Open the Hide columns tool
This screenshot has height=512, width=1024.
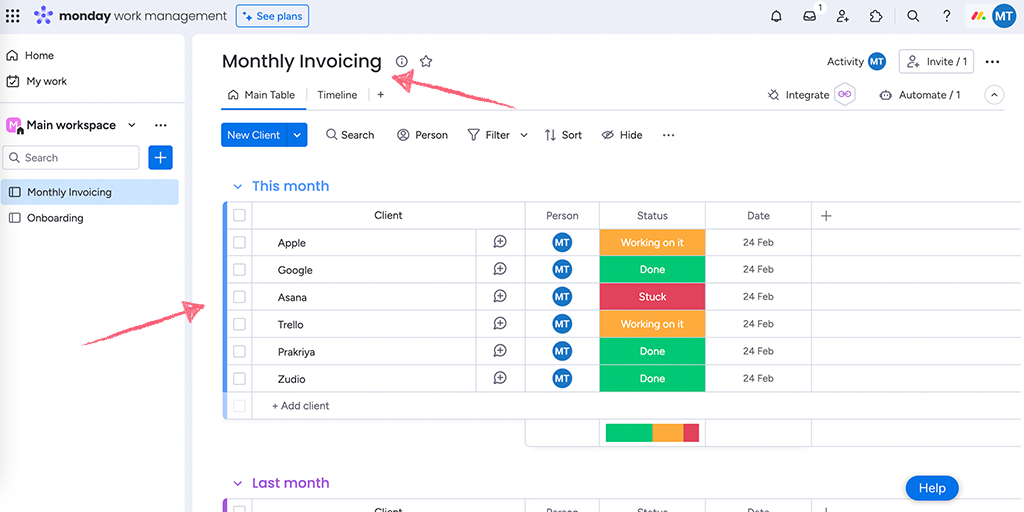pyautogui.click(x=622, y=135)
